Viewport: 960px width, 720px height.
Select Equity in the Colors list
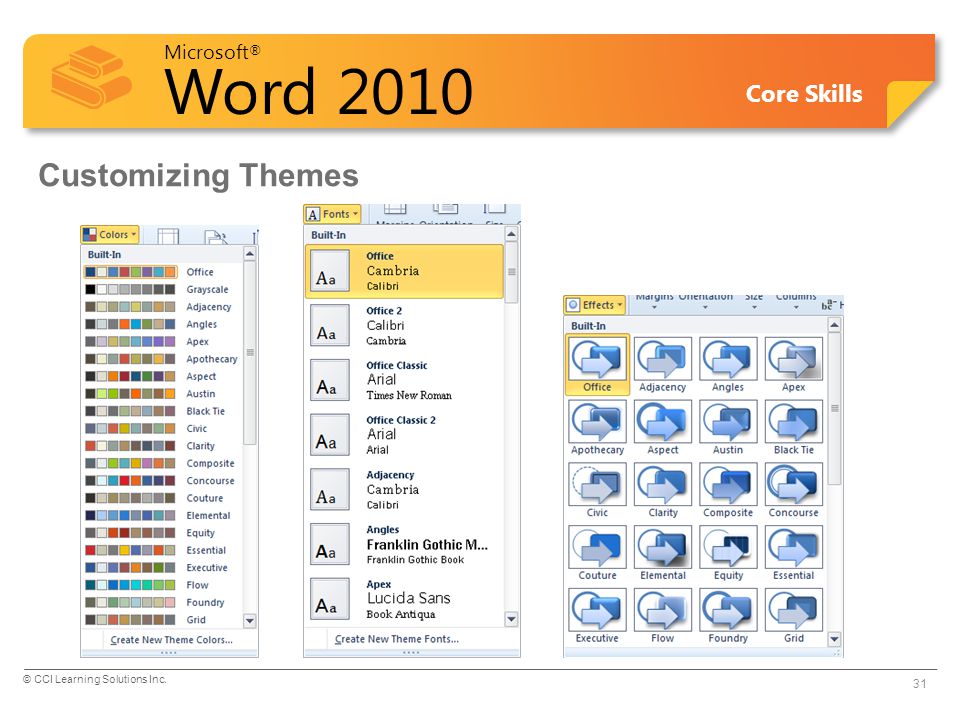pos(201,533)
